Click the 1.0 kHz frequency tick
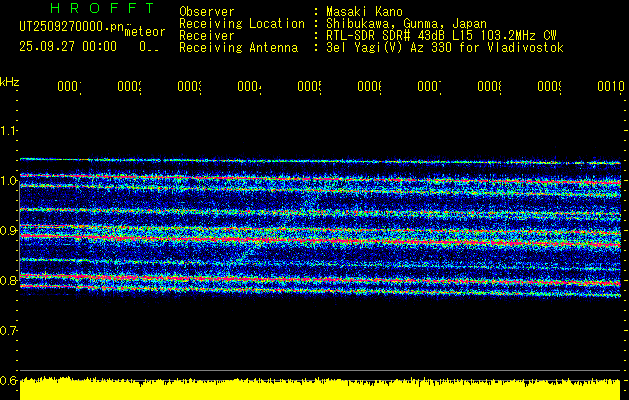Image resolution: width=629 pixels, height=400 pixels. [x=9, y=181]
